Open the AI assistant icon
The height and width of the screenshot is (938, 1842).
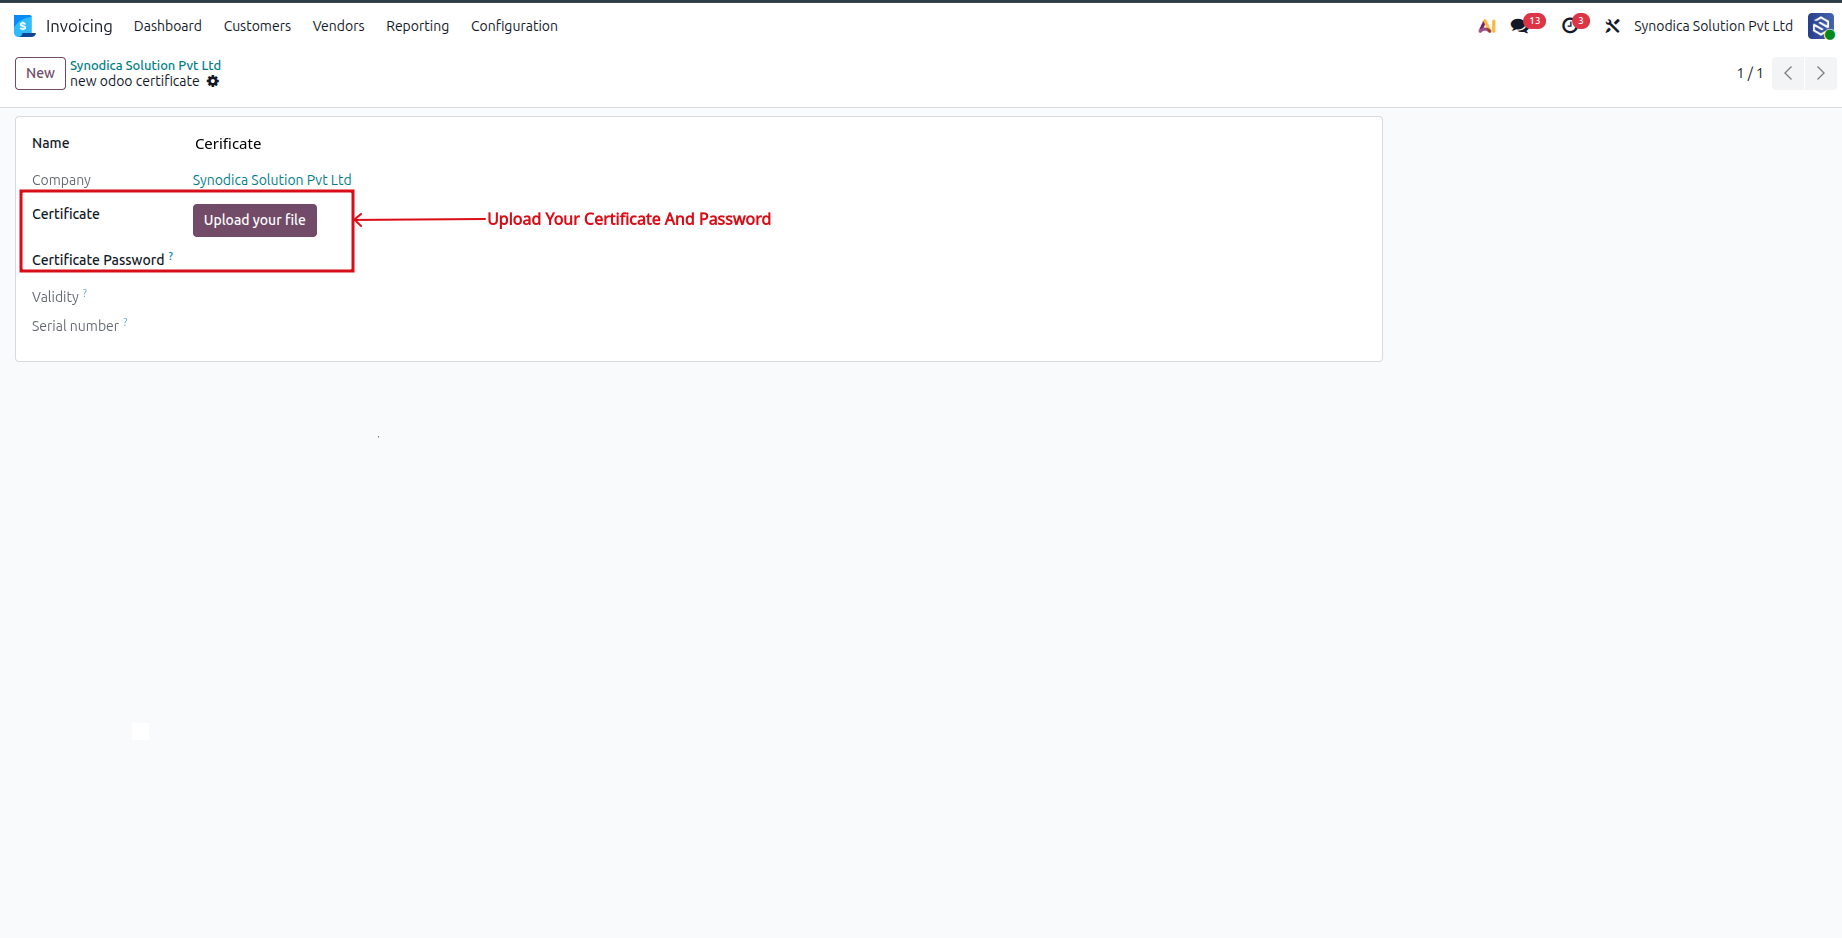(1487, 26)
